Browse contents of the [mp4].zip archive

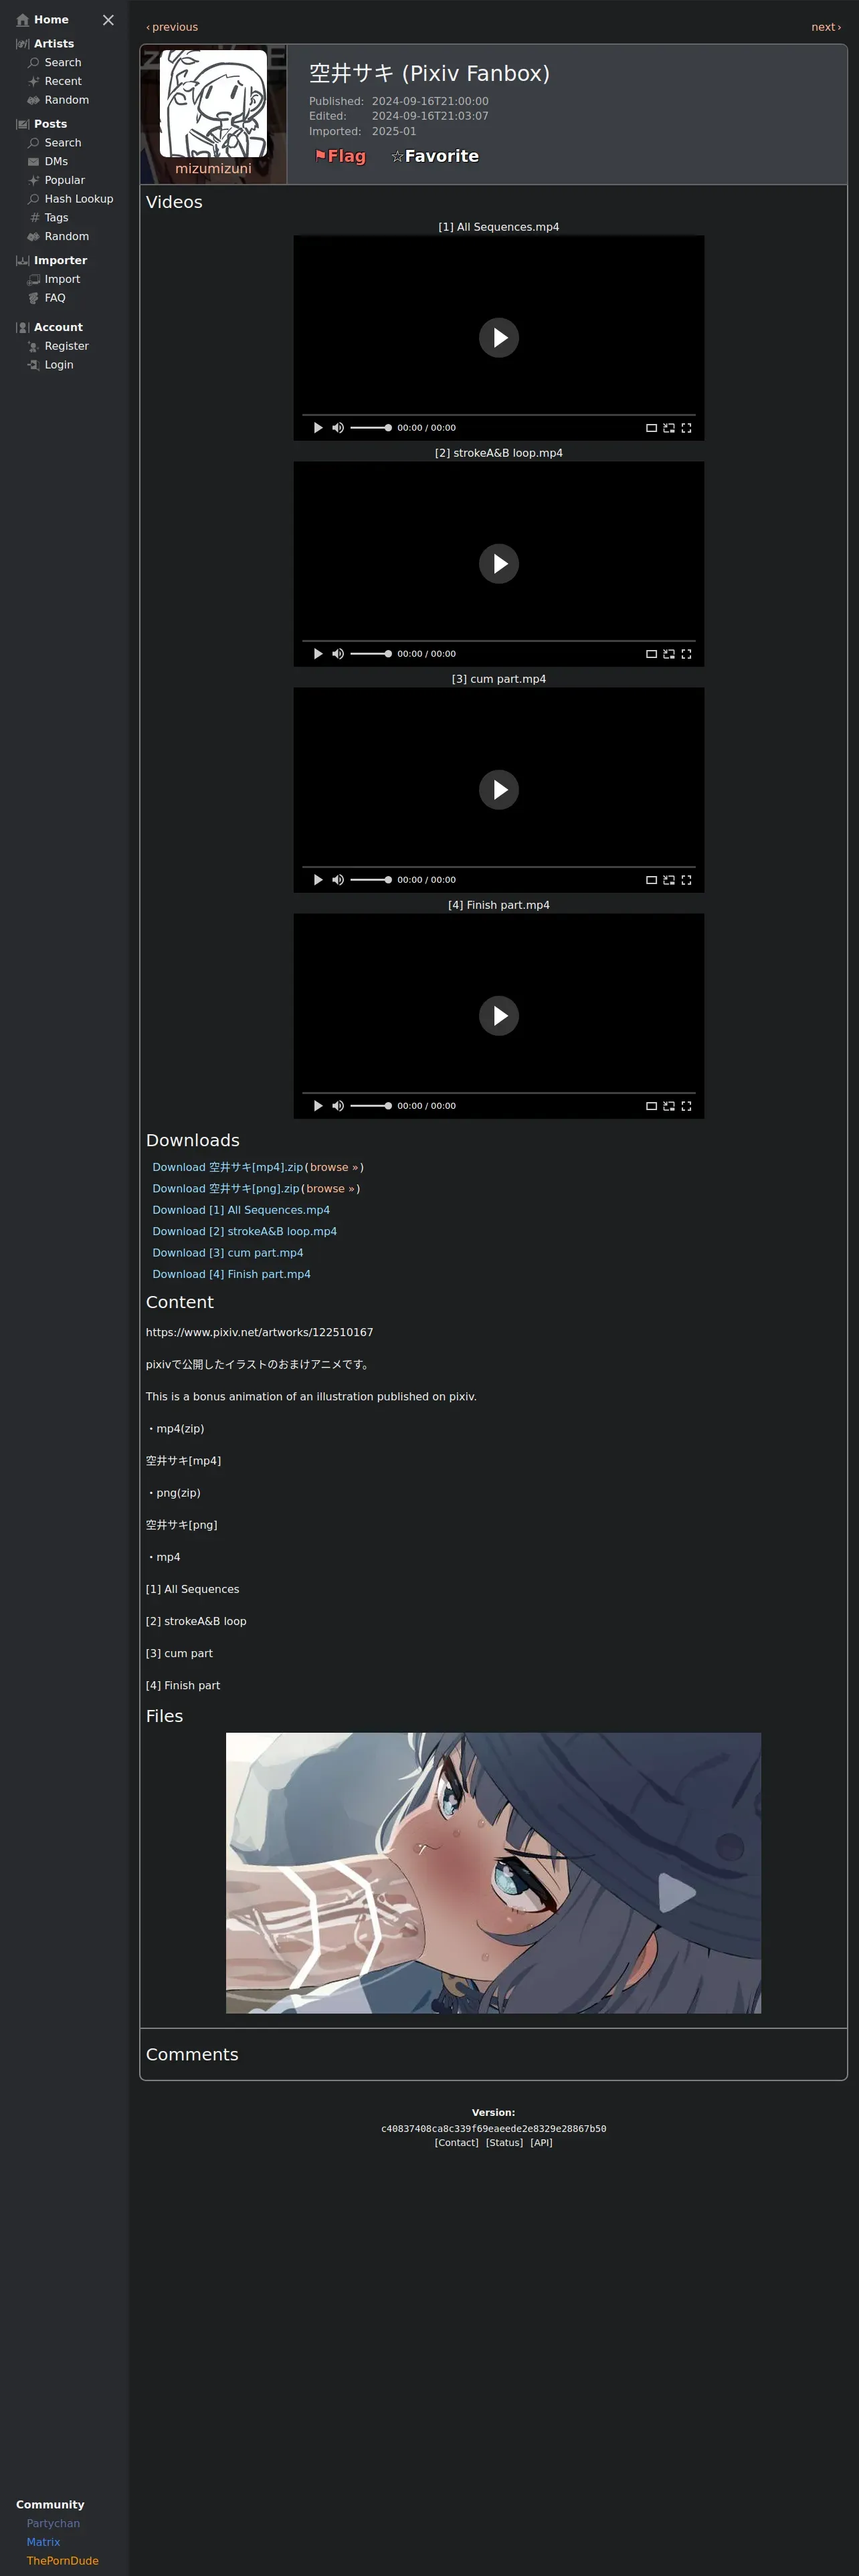(334, 1167)
